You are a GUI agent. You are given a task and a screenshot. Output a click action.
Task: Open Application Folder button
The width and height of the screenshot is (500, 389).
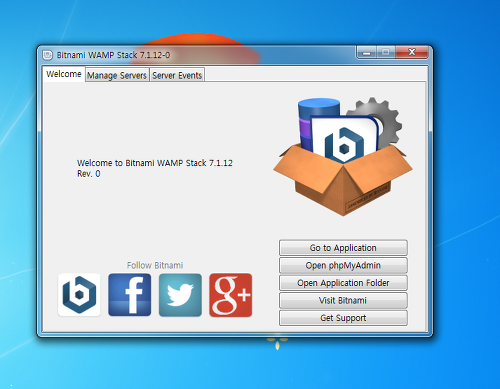pyautogui.click(x=343, y=283)
